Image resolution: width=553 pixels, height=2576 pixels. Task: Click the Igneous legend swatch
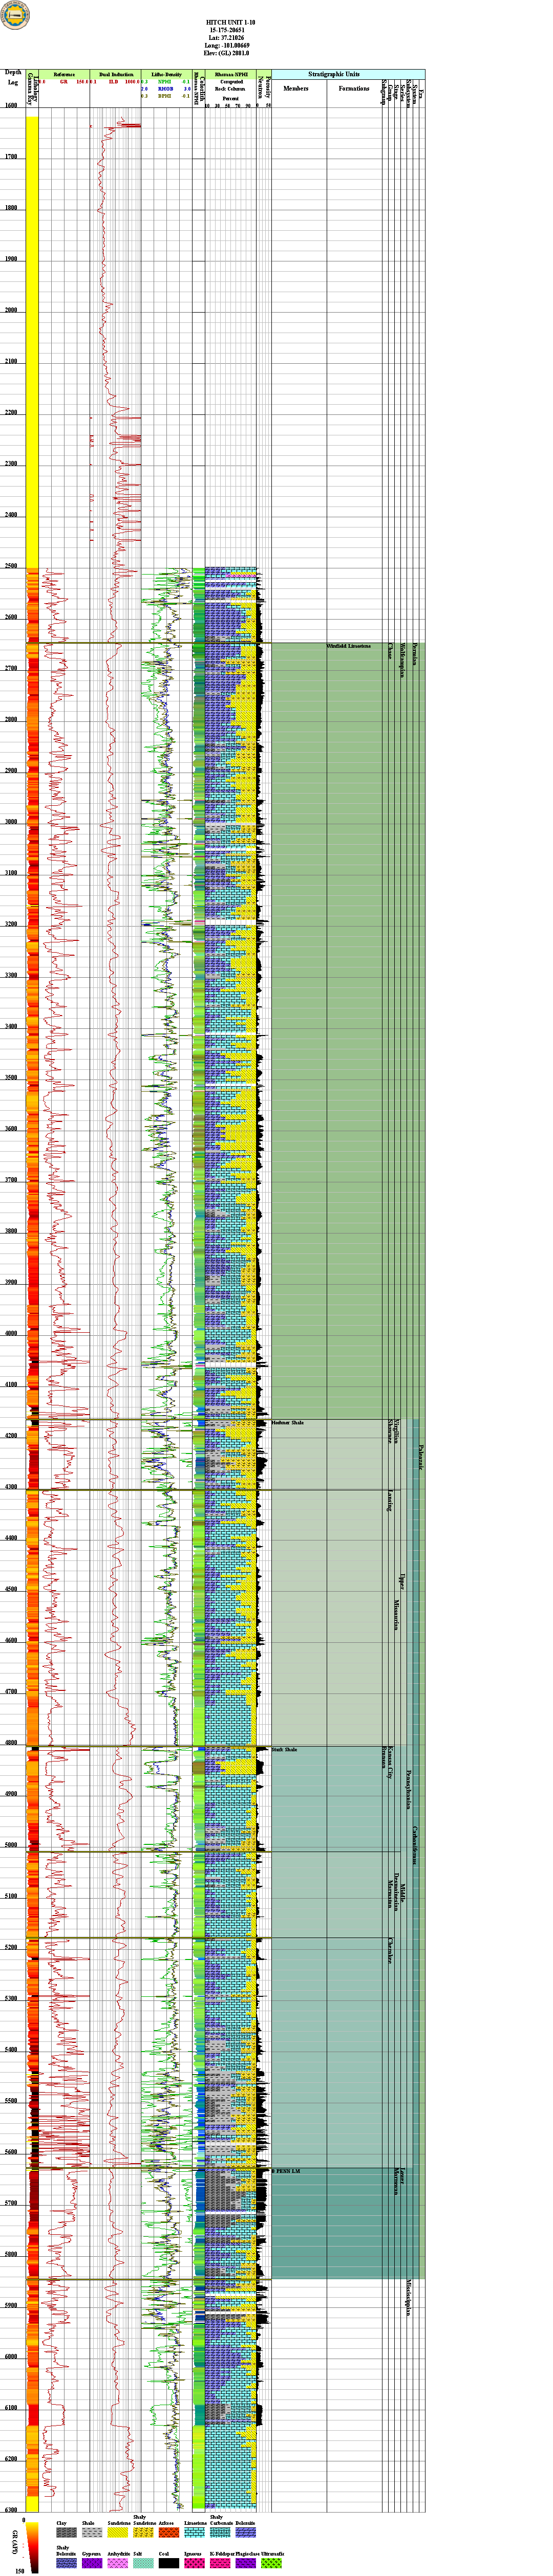[195, 2564]
